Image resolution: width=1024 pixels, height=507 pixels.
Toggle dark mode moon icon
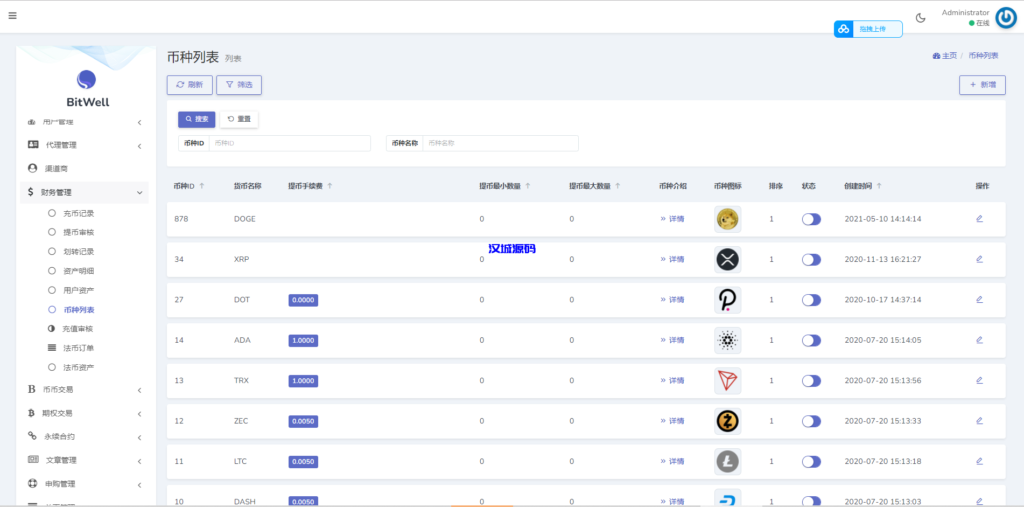coord(921,17)
